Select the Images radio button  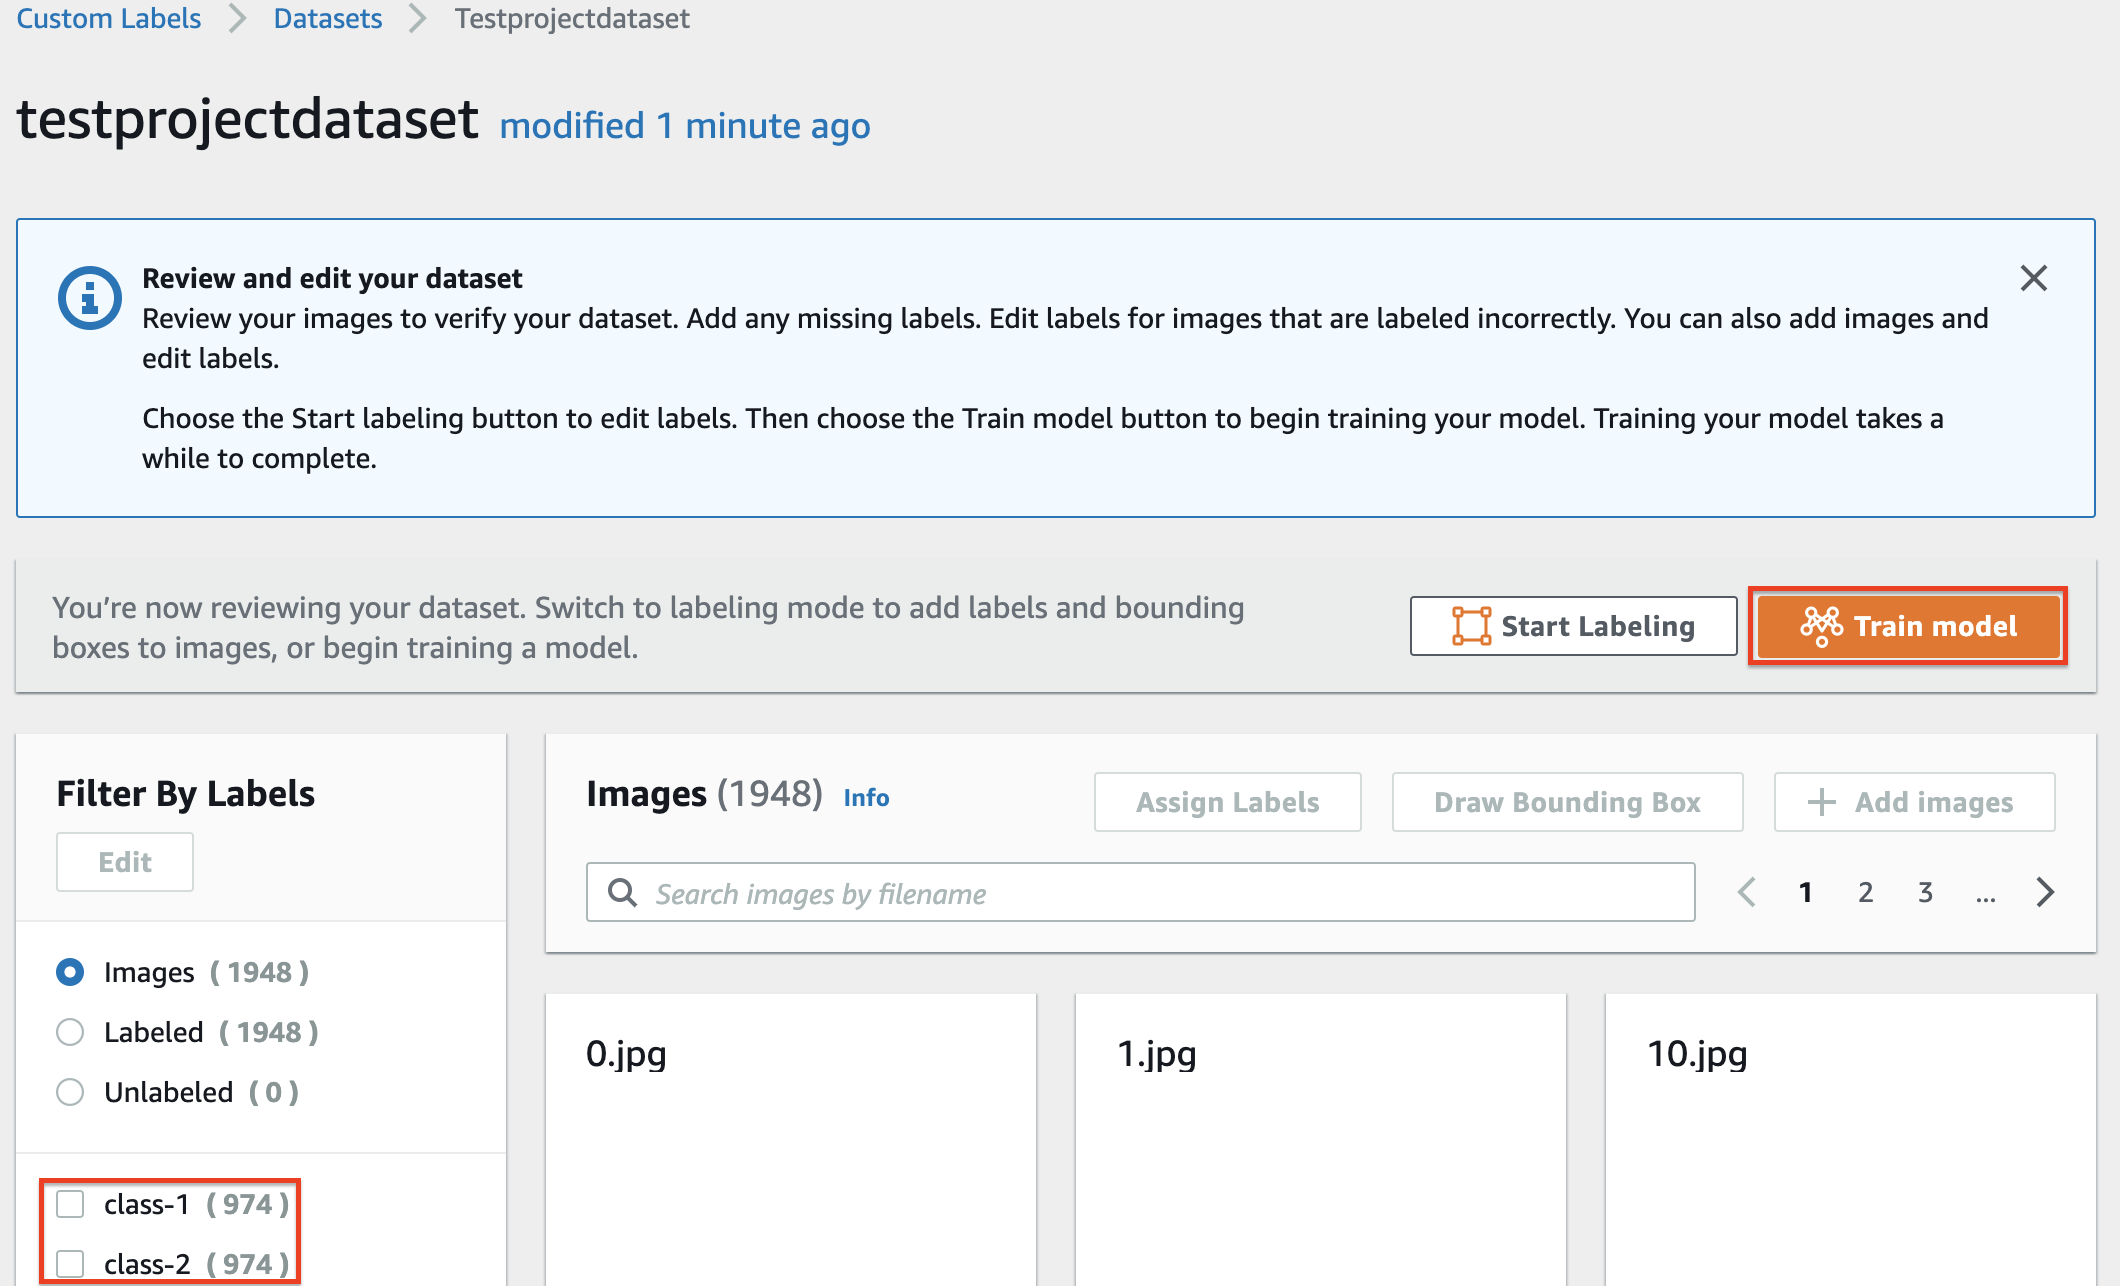(70, 972)
